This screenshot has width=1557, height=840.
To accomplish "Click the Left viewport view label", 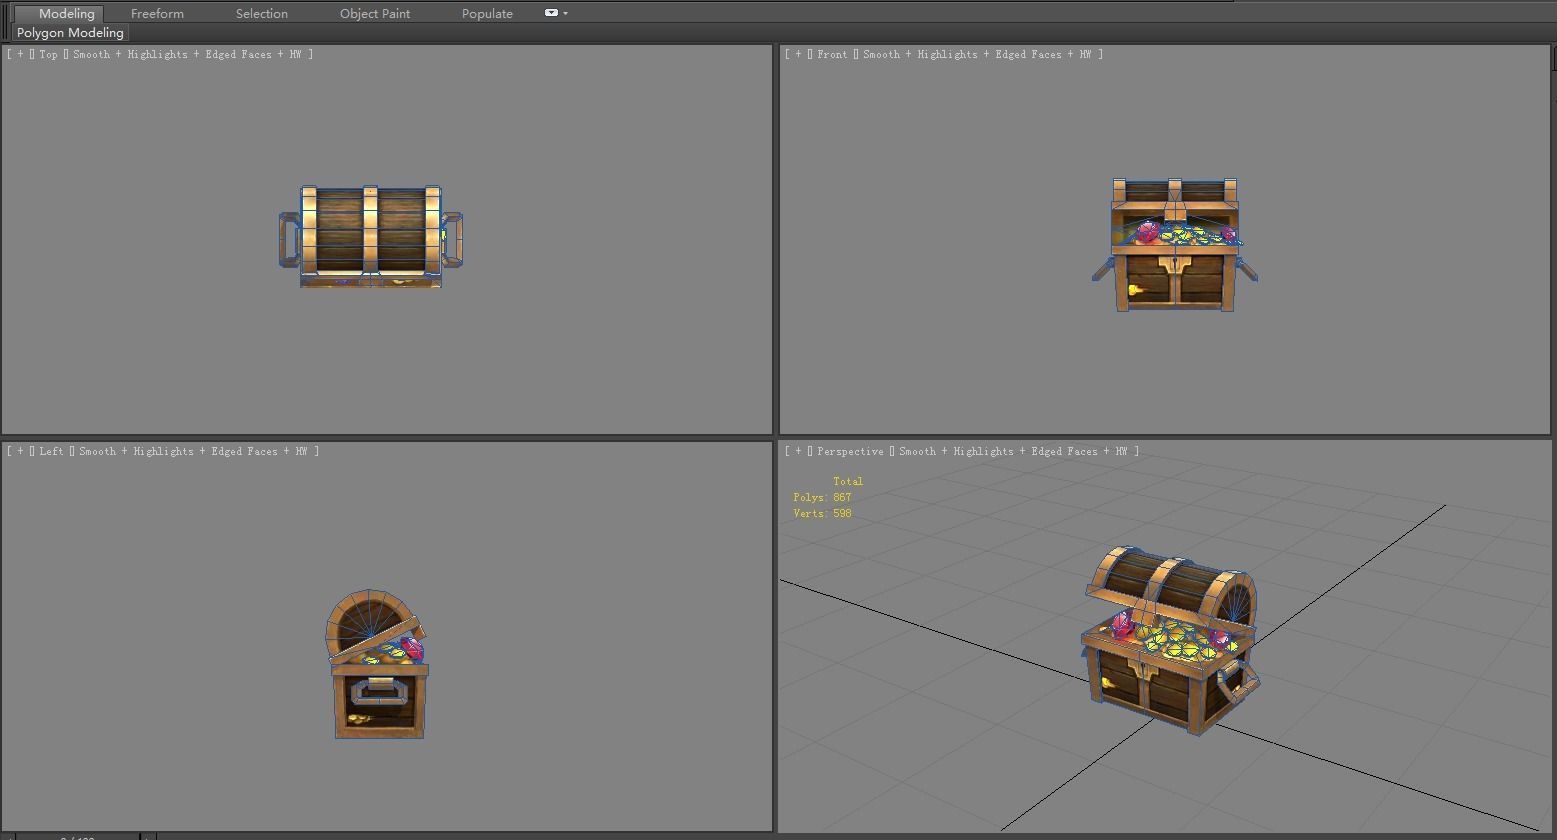I will [x=52, y=451].
